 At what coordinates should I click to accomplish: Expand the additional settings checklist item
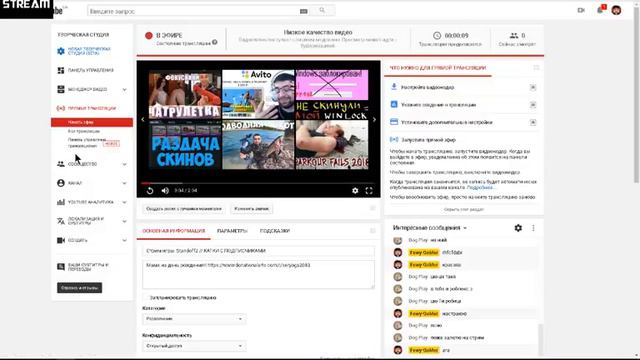pyautogui.click(x=533, y=122)
